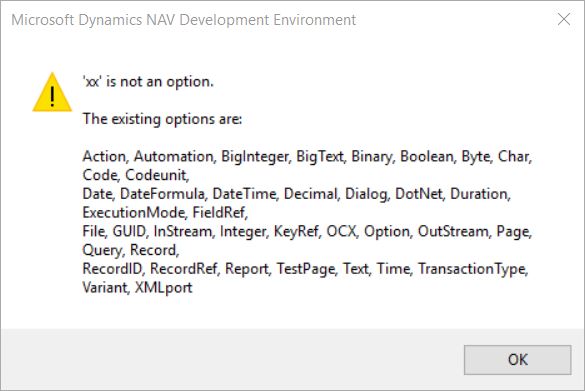Click the Microsoft Dynamics NAV Development Environment title
The width and height of the screenshot is (585, 391).
pos(184,20)
